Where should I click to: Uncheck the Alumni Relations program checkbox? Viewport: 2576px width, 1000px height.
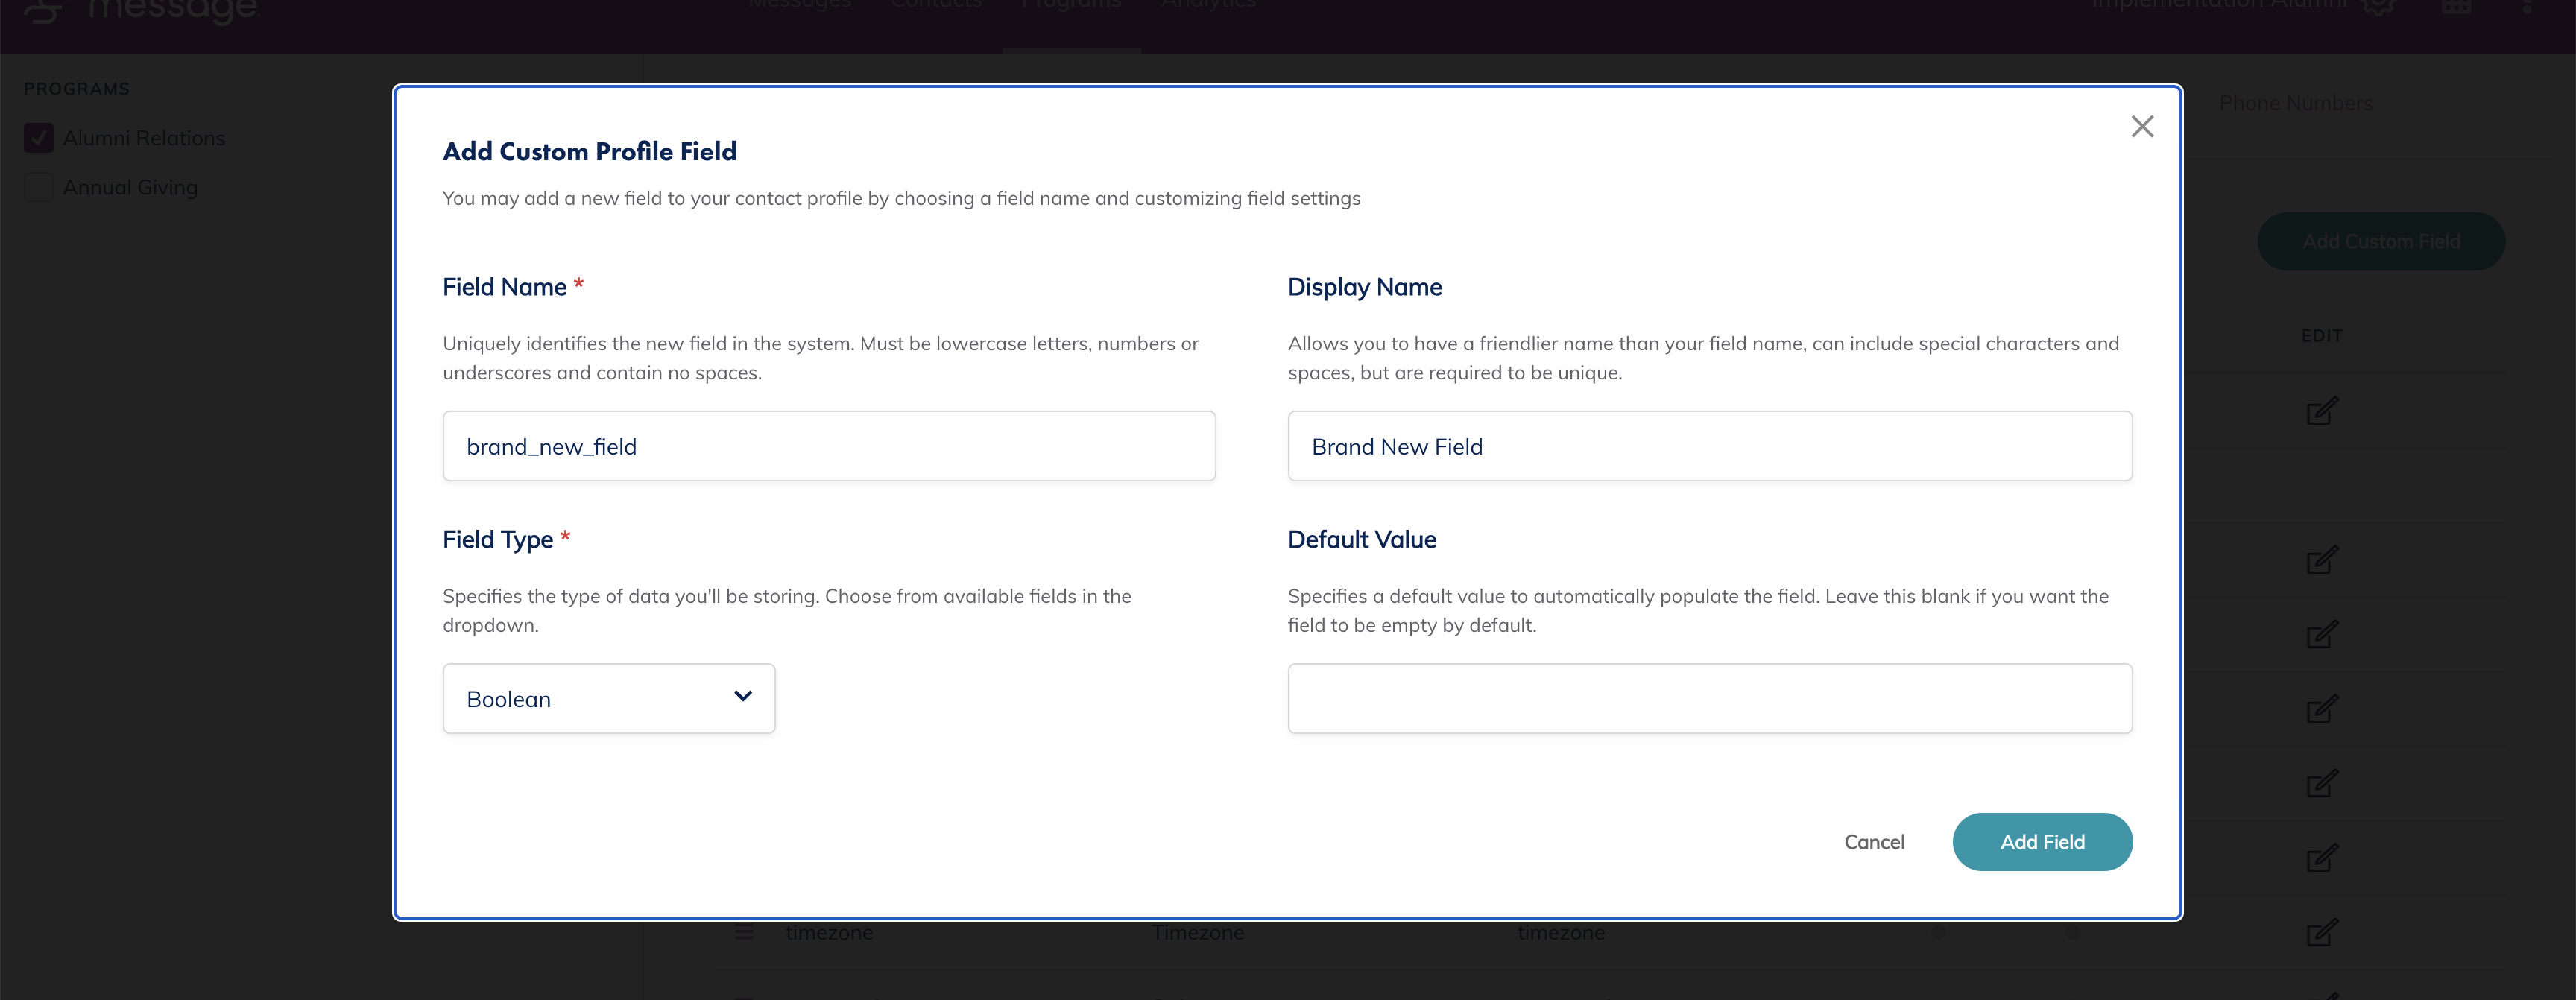[39, 138]
